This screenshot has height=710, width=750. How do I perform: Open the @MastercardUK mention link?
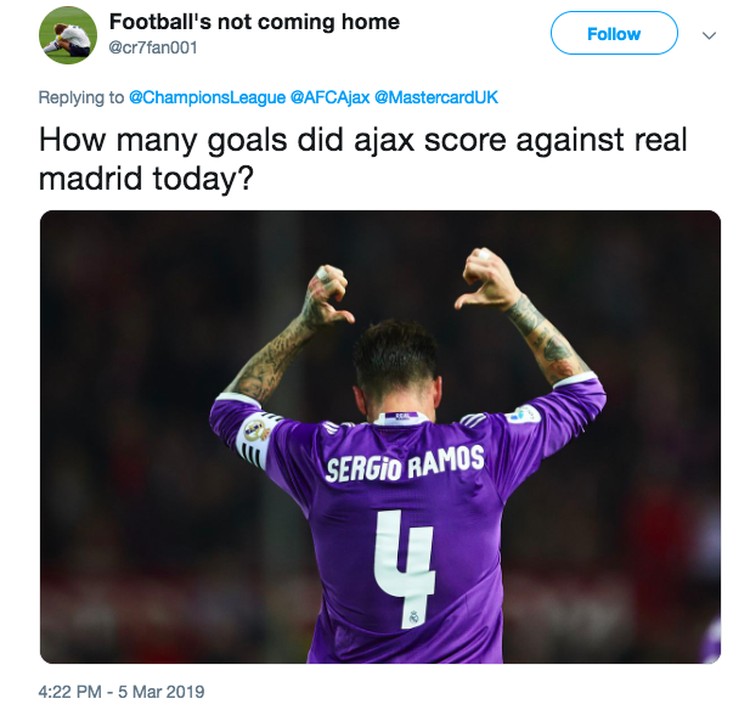[436, 98]
